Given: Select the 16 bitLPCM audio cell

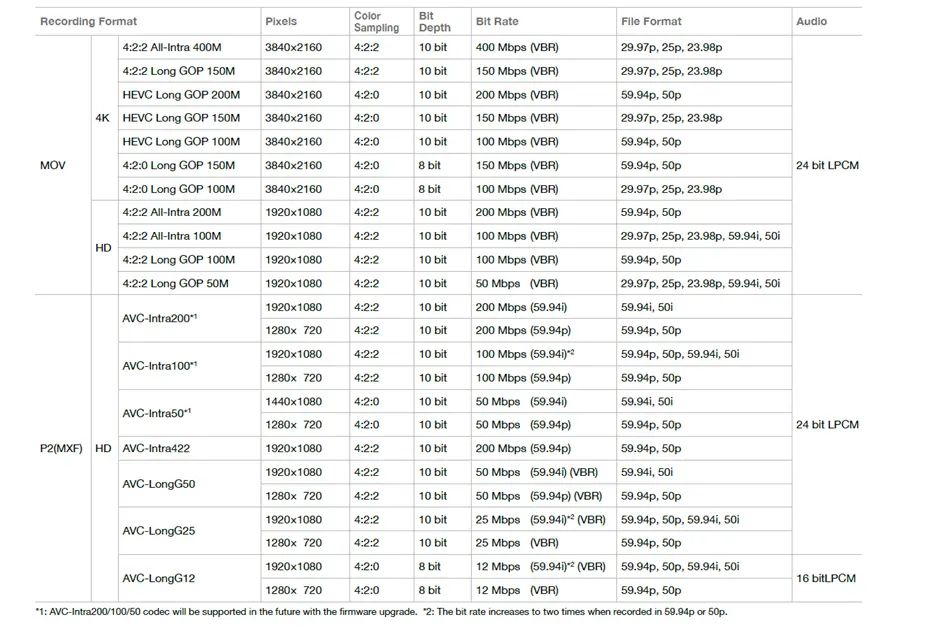Looking at the screenshot, I should coord(826,578).
